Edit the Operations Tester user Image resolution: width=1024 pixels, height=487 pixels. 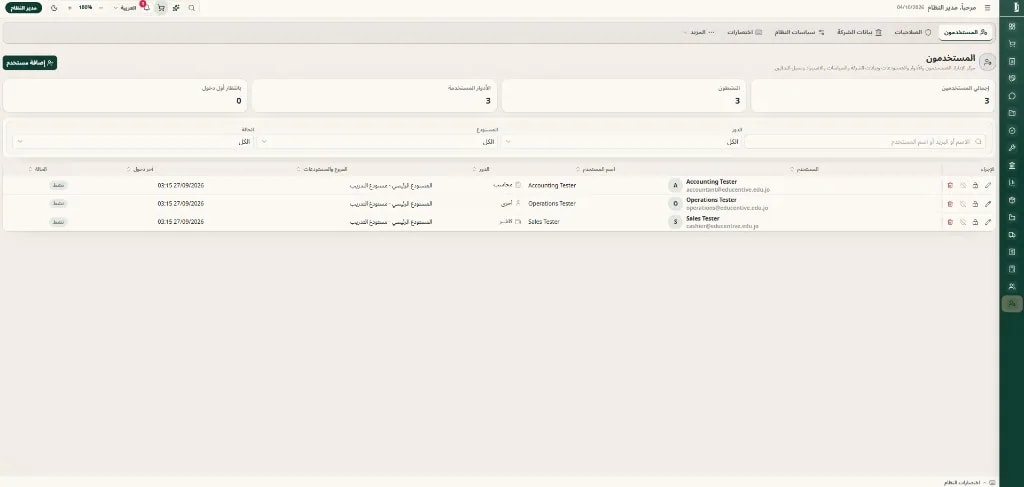tap(987, 204)
